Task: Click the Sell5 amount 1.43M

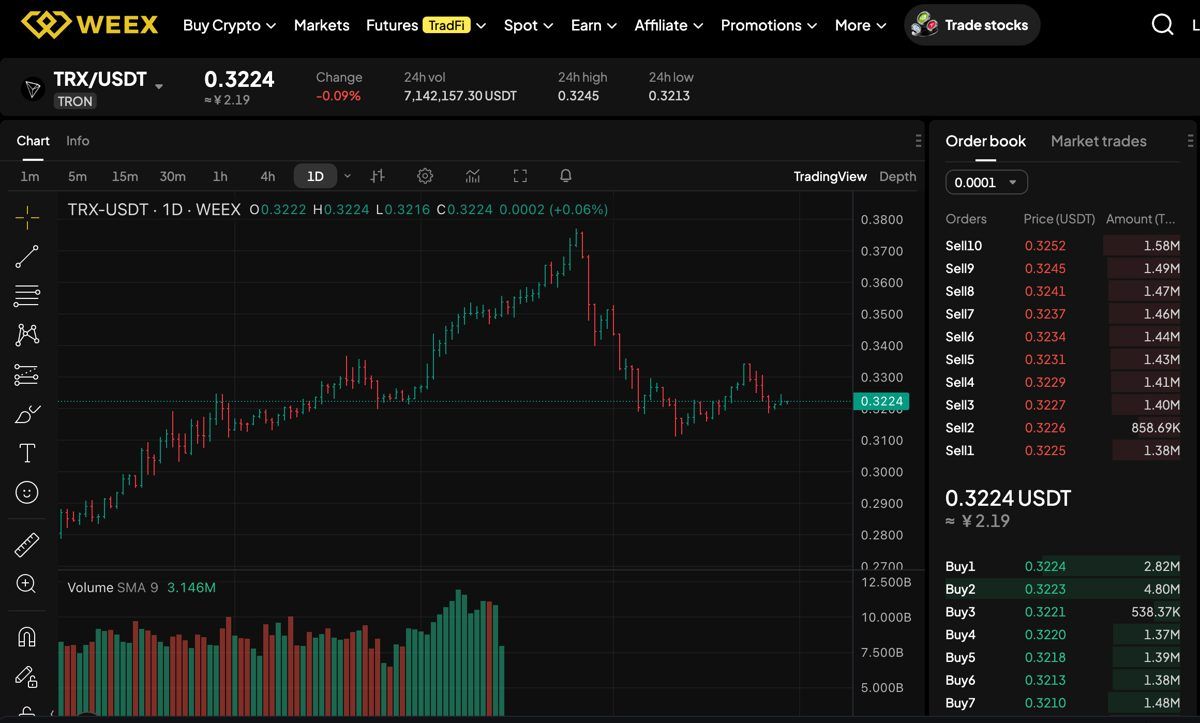Action: pos(1162,360)
